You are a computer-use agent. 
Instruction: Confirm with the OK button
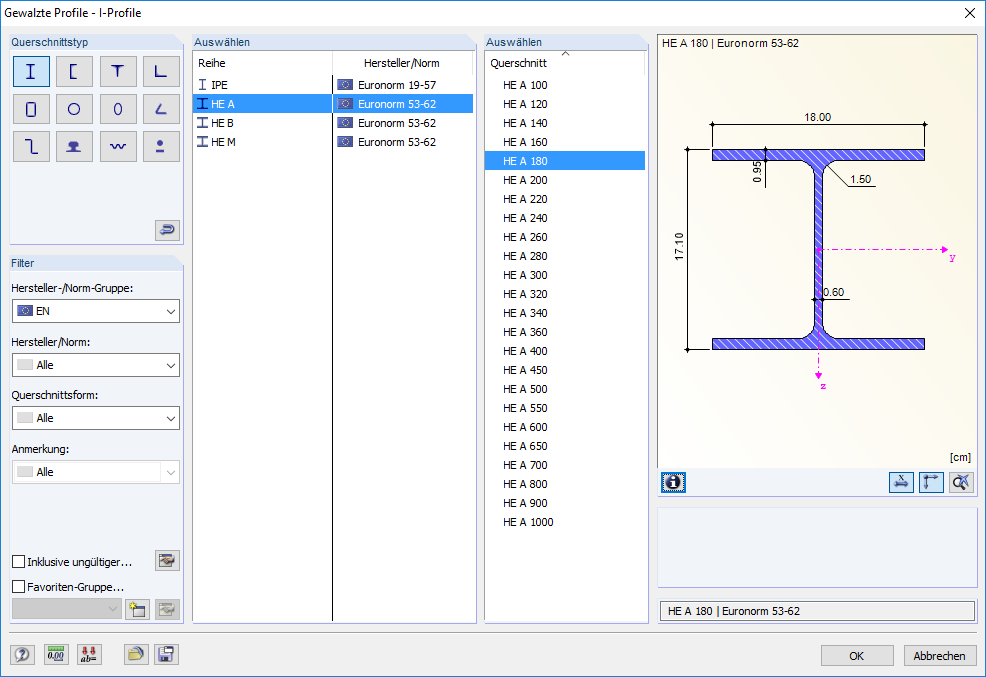(857, 656)
